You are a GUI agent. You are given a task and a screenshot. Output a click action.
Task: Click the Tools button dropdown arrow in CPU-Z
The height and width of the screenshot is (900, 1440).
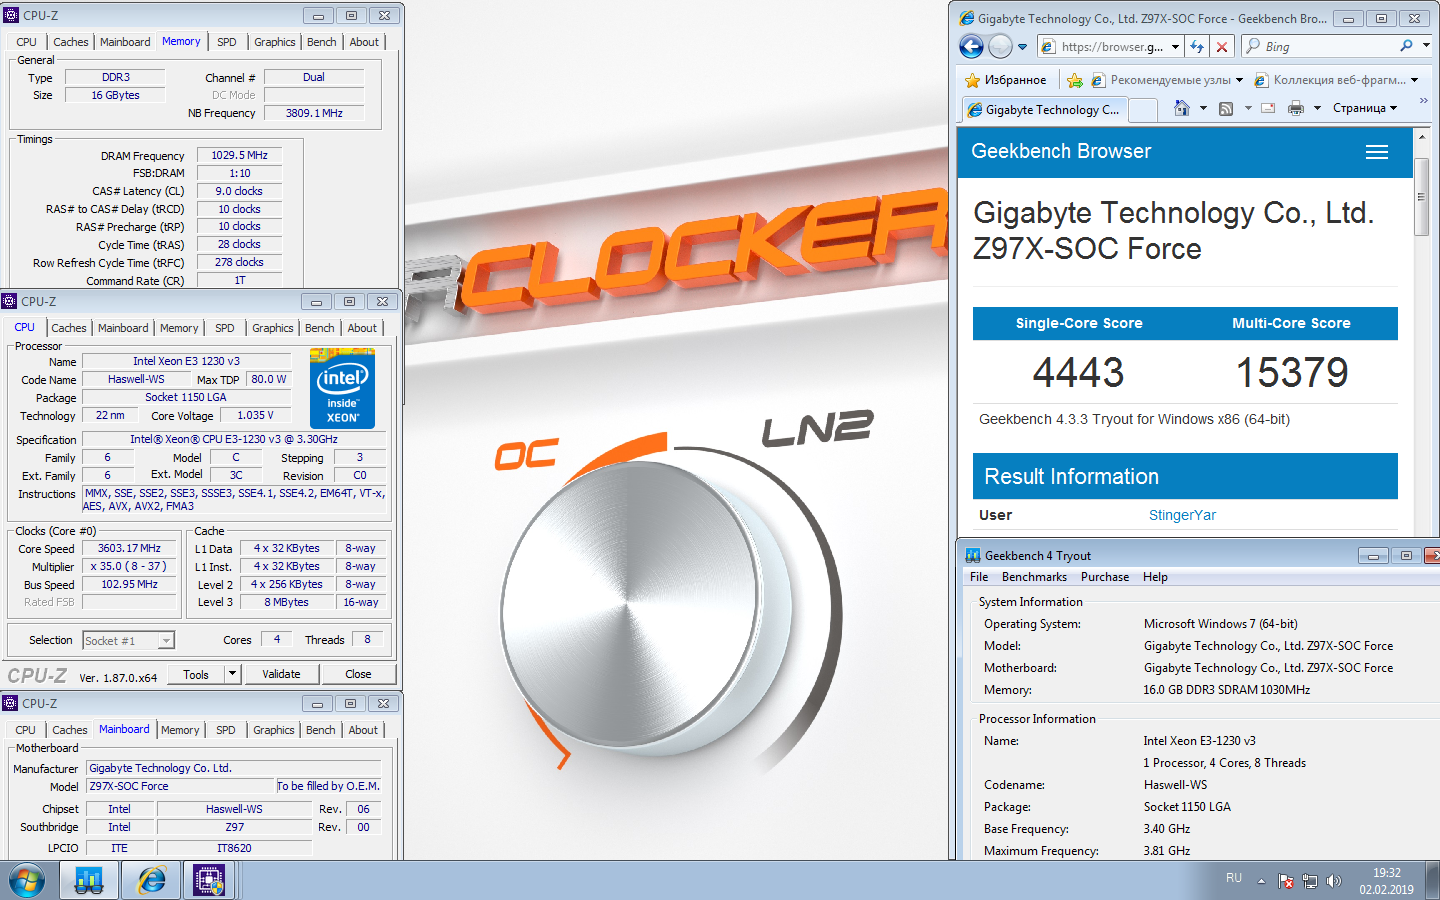tap(232, 674)
